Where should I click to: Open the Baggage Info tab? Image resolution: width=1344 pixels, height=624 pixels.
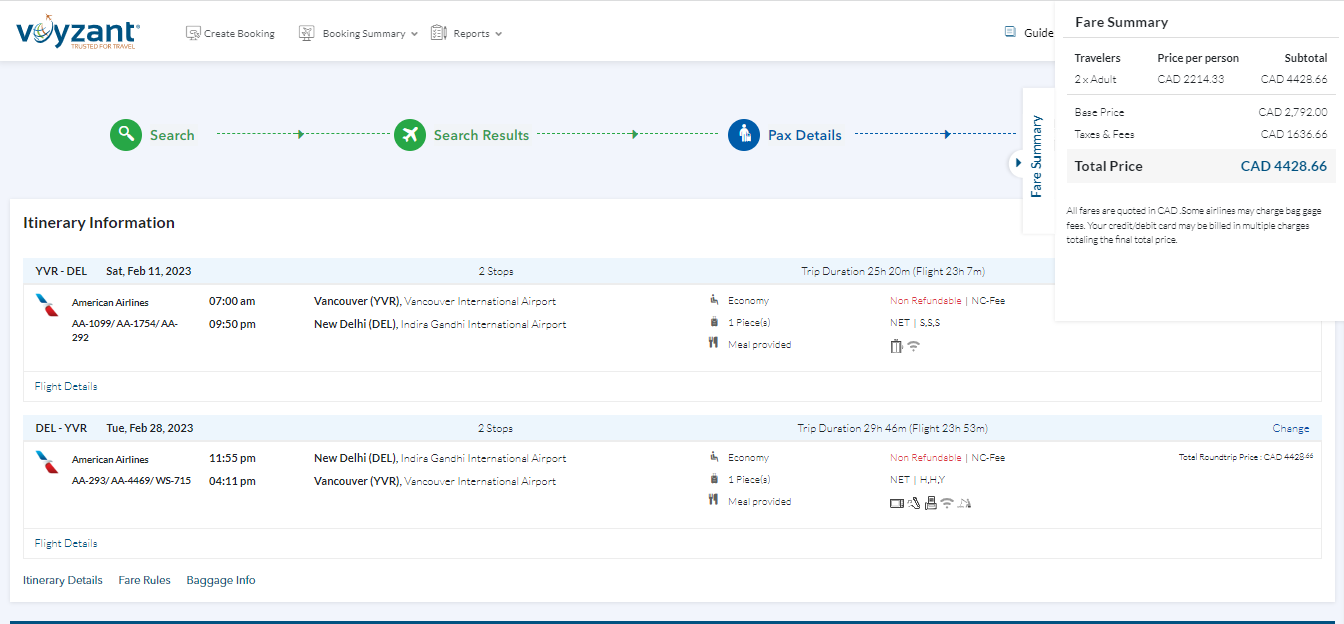click(220, 580)
